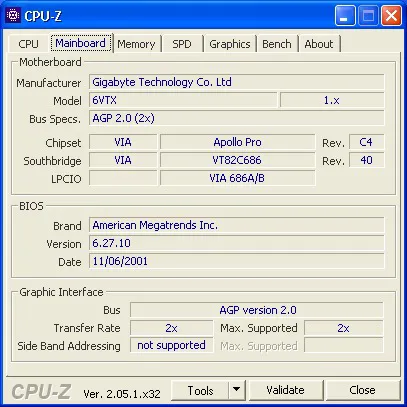Image resolution: width=407 pixels, height=407 pixels.
Task: Click the Tools button
Action: pos(200,390)
